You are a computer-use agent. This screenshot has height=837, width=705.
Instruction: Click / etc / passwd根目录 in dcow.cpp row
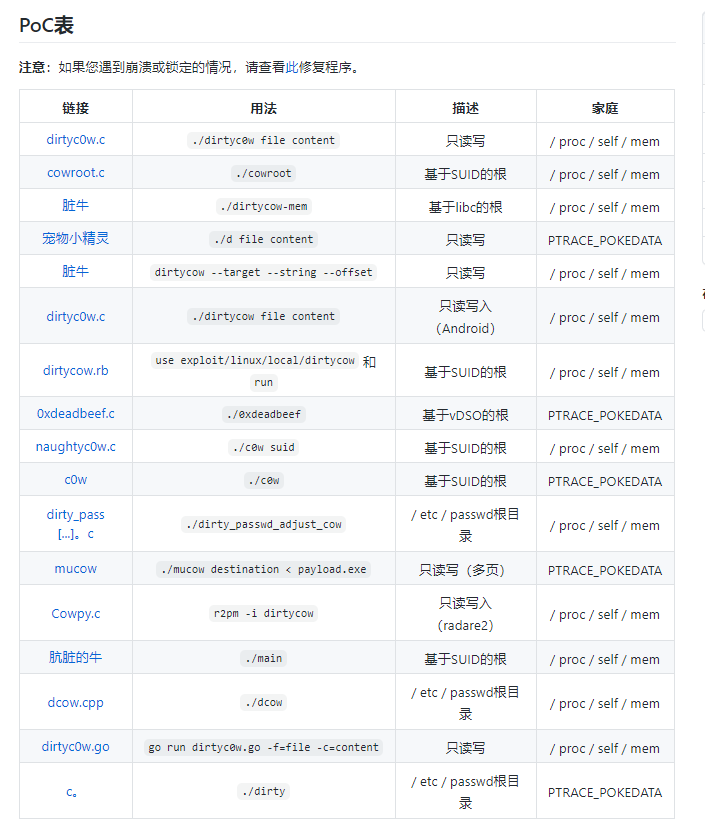tap(465, 703)
